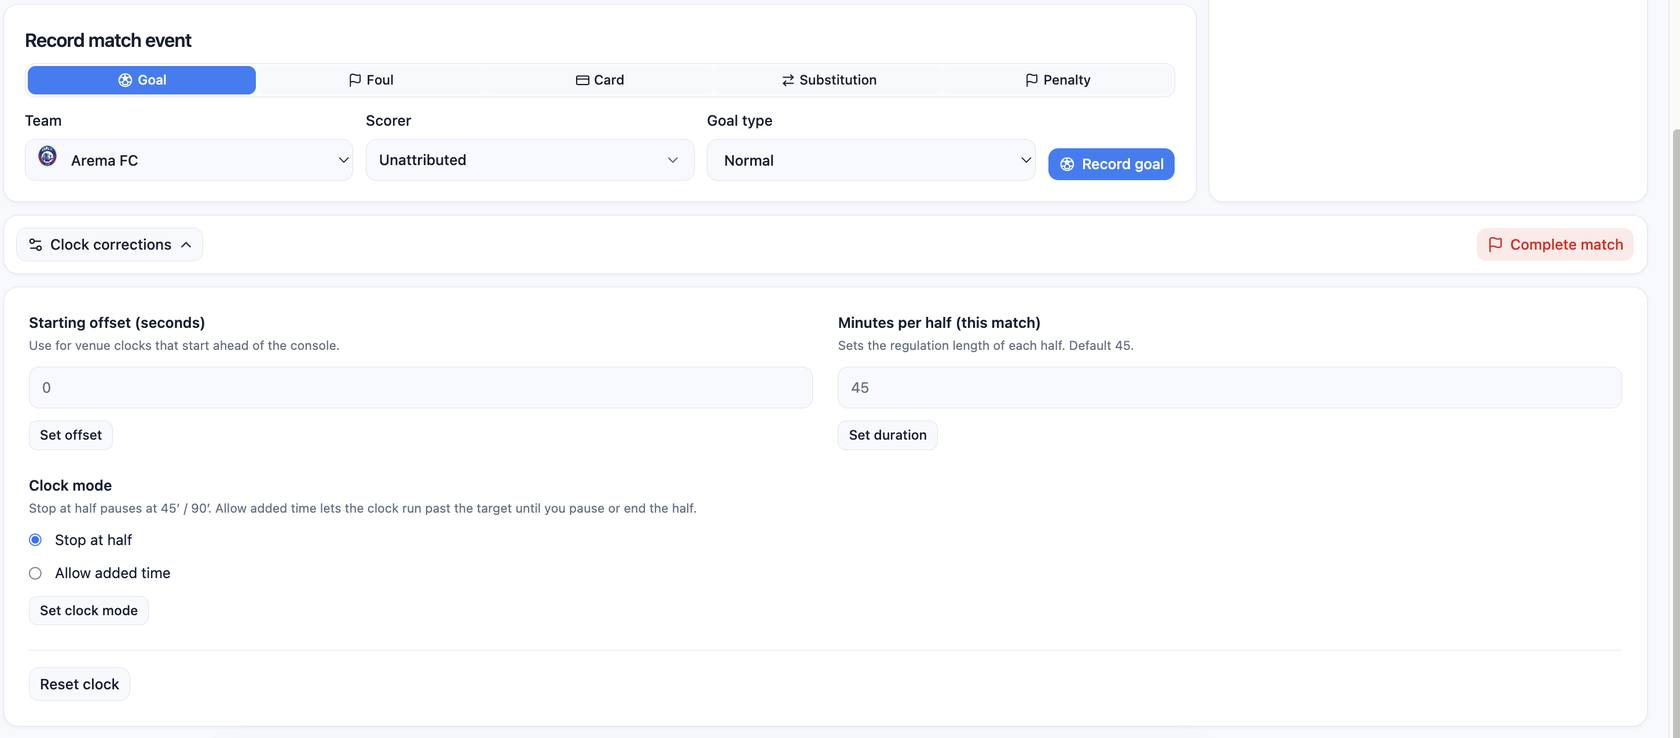Switch to the Card event tab
The image size is (1680, 738).
coord(600,80)
